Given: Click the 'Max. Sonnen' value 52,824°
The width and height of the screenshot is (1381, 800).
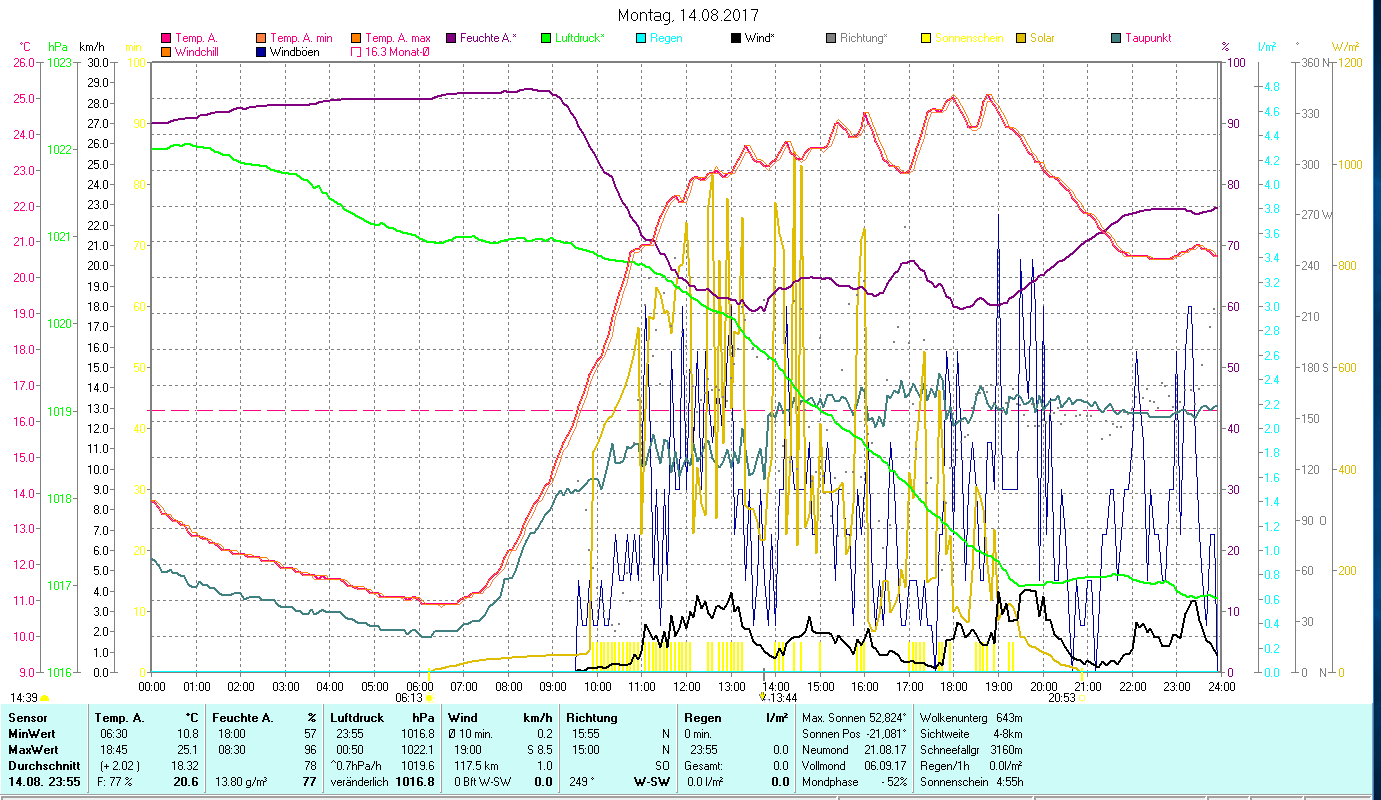Looking at the screenshot, I should click(x=887, y=718).
